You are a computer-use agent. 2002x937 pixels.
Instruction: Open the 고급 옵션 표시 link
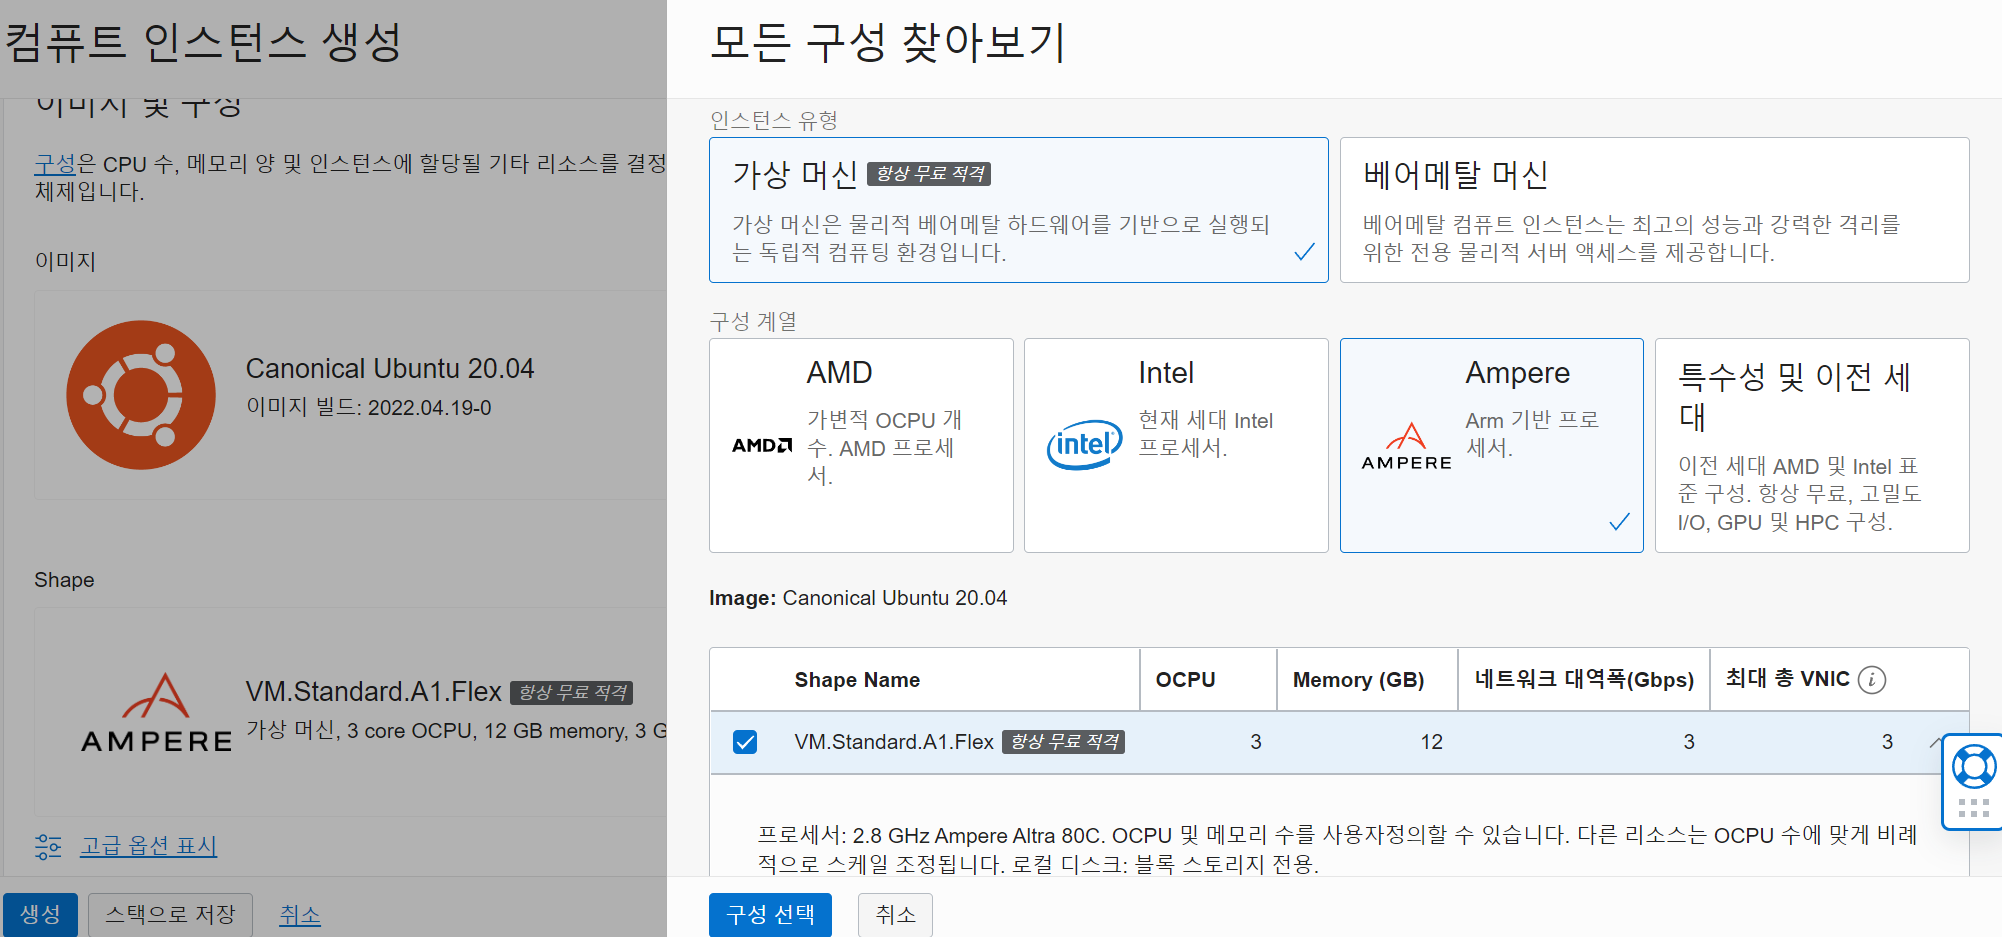[148, 846]
